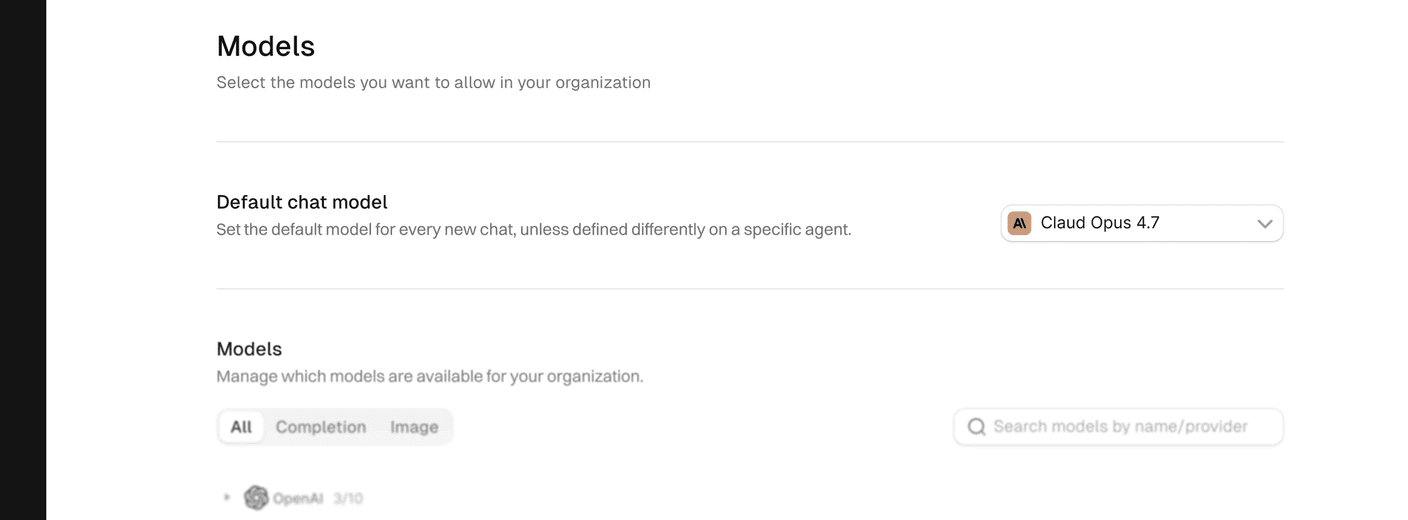Image resolution: width=1408 pixels, height=520 pixels.
Task: Click the 'Select the models you want' subtitle
Action: (433, 82)
